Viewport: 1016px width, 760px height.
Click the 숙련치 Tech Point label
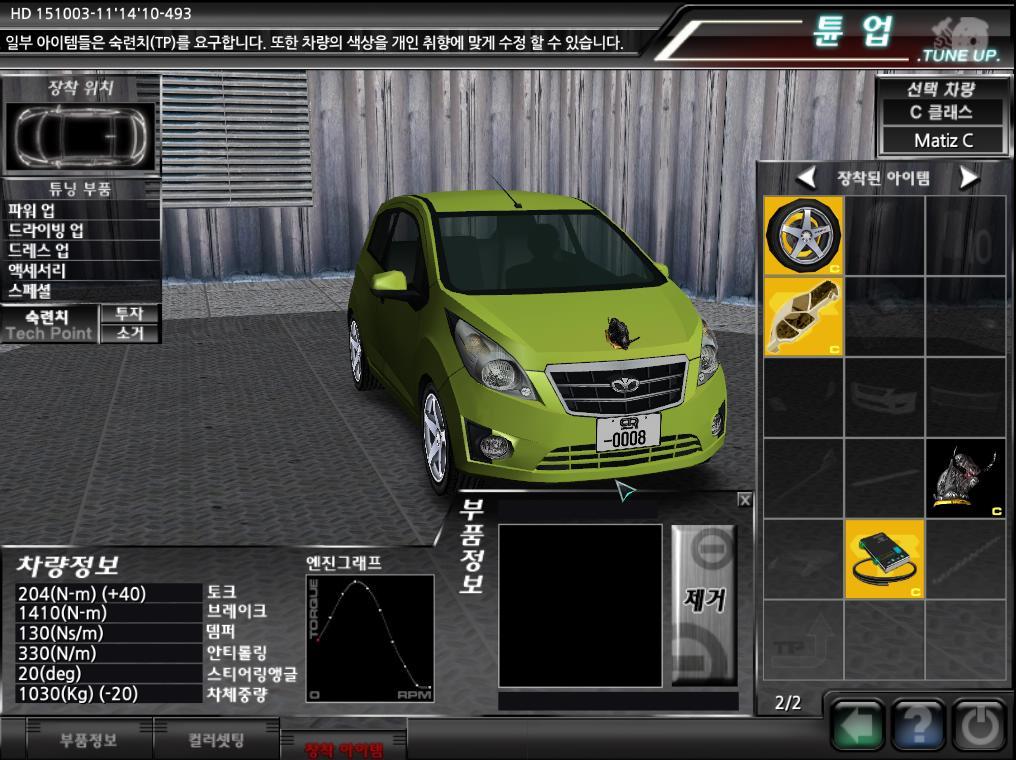(x=49, y=325)
